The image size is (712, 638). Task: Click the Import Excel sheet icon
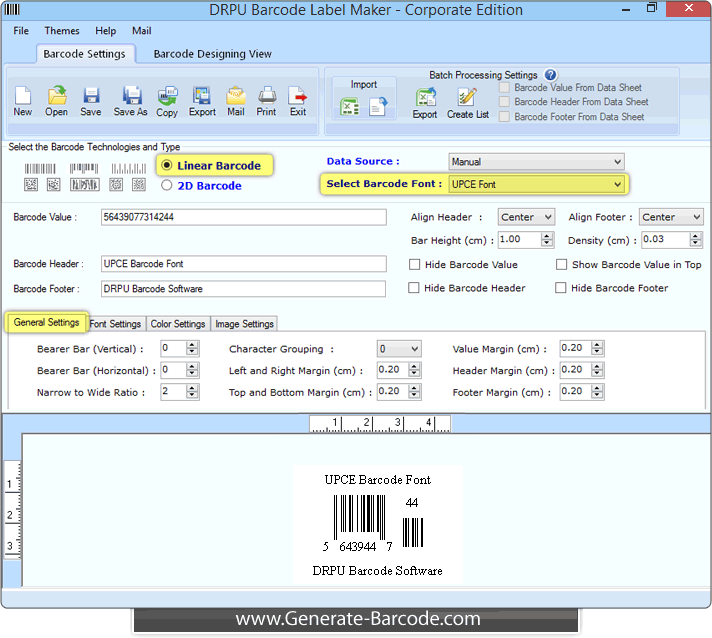tap(349, 108)
